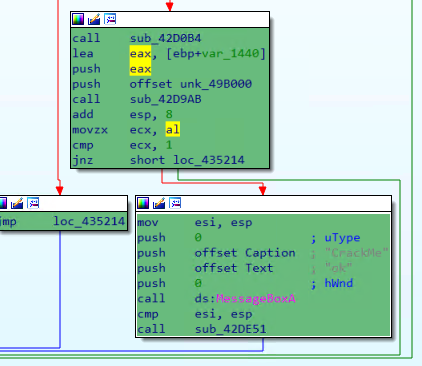Click the 'mov esi, esp' instruction
This screenshot has height=366, width=422.
(195, 223)
